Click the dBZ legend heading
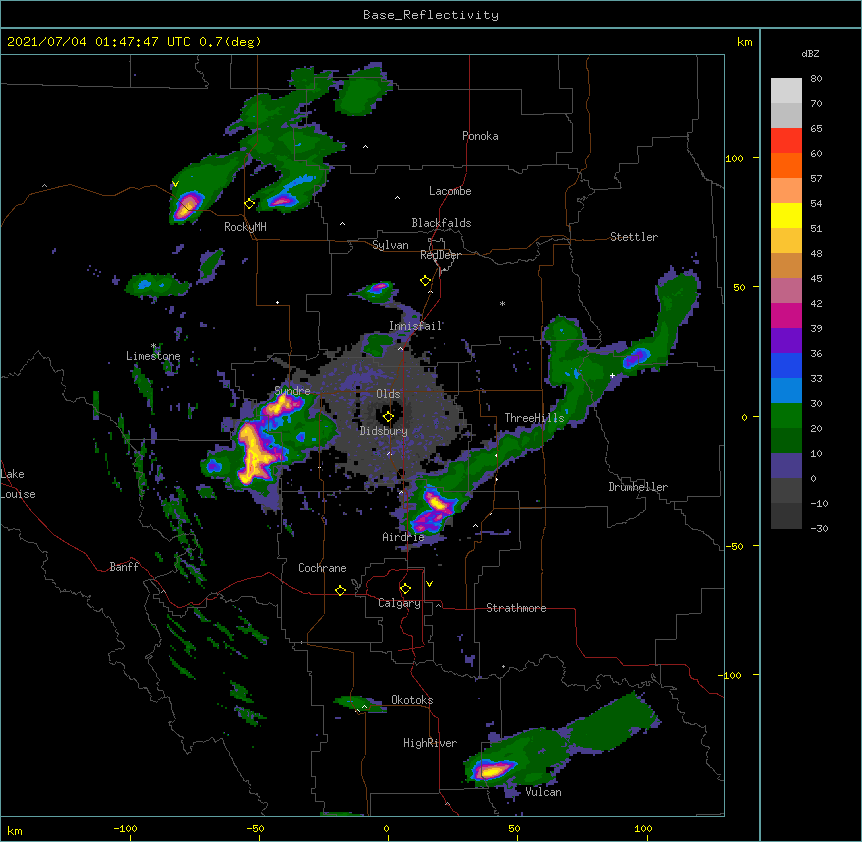This screenshot has height=842, width=862. click(810, 53)
